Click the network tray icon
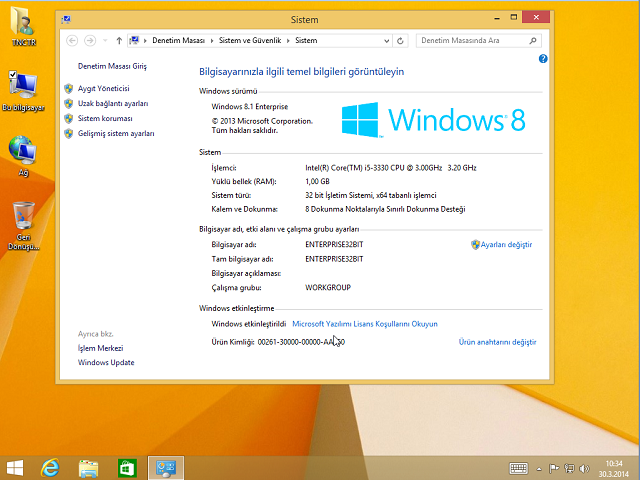This screenshot has height=480, width=640. point(569,469)
